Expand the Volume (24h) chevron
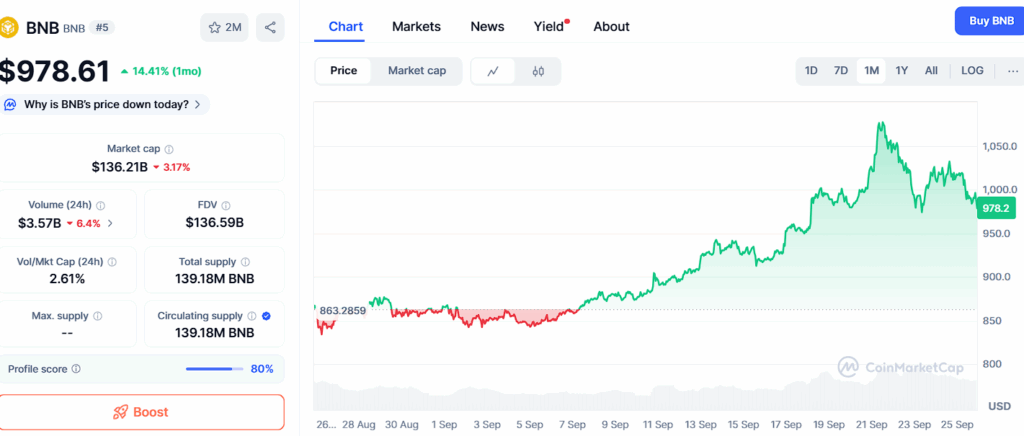Viewport: 1024px width, 436px height. 110,223
